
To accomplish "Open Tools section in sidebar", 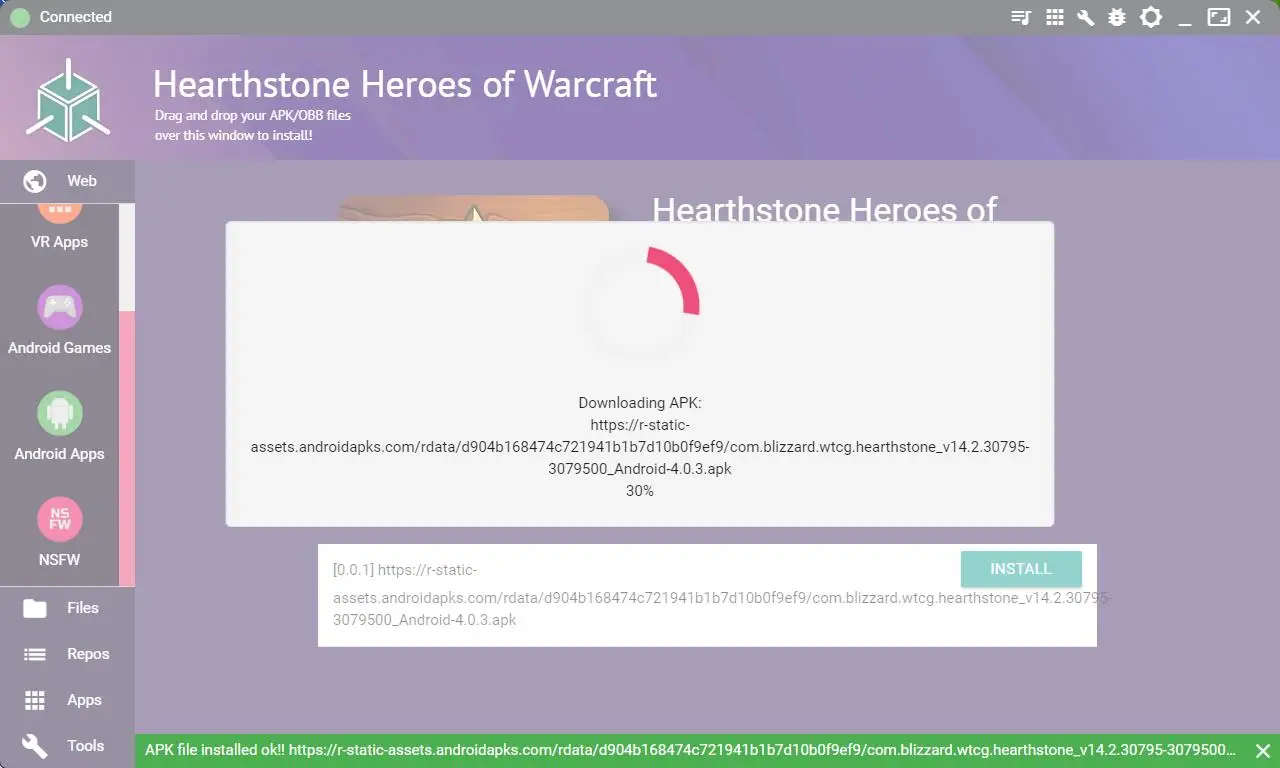I will point(67,746).
